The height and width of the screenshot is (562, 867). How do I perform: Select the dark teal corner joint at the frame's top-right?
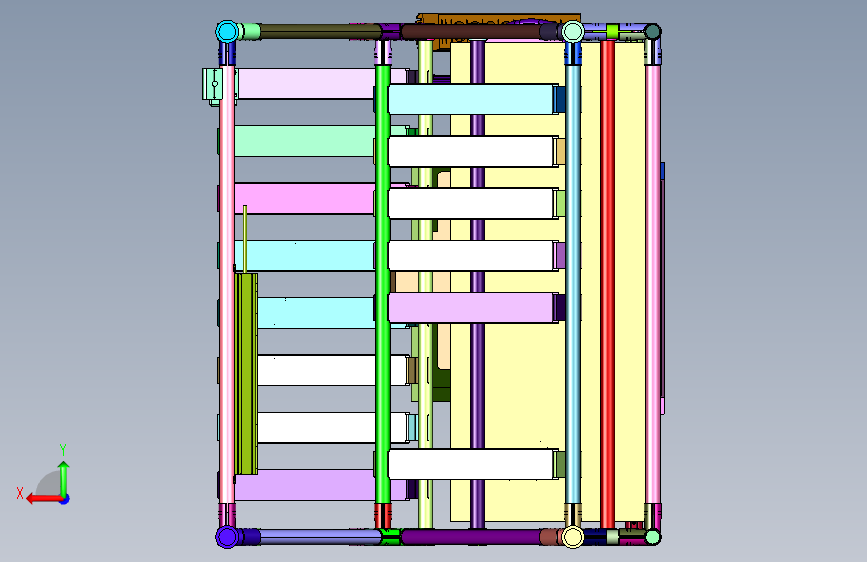click(653, 32)
